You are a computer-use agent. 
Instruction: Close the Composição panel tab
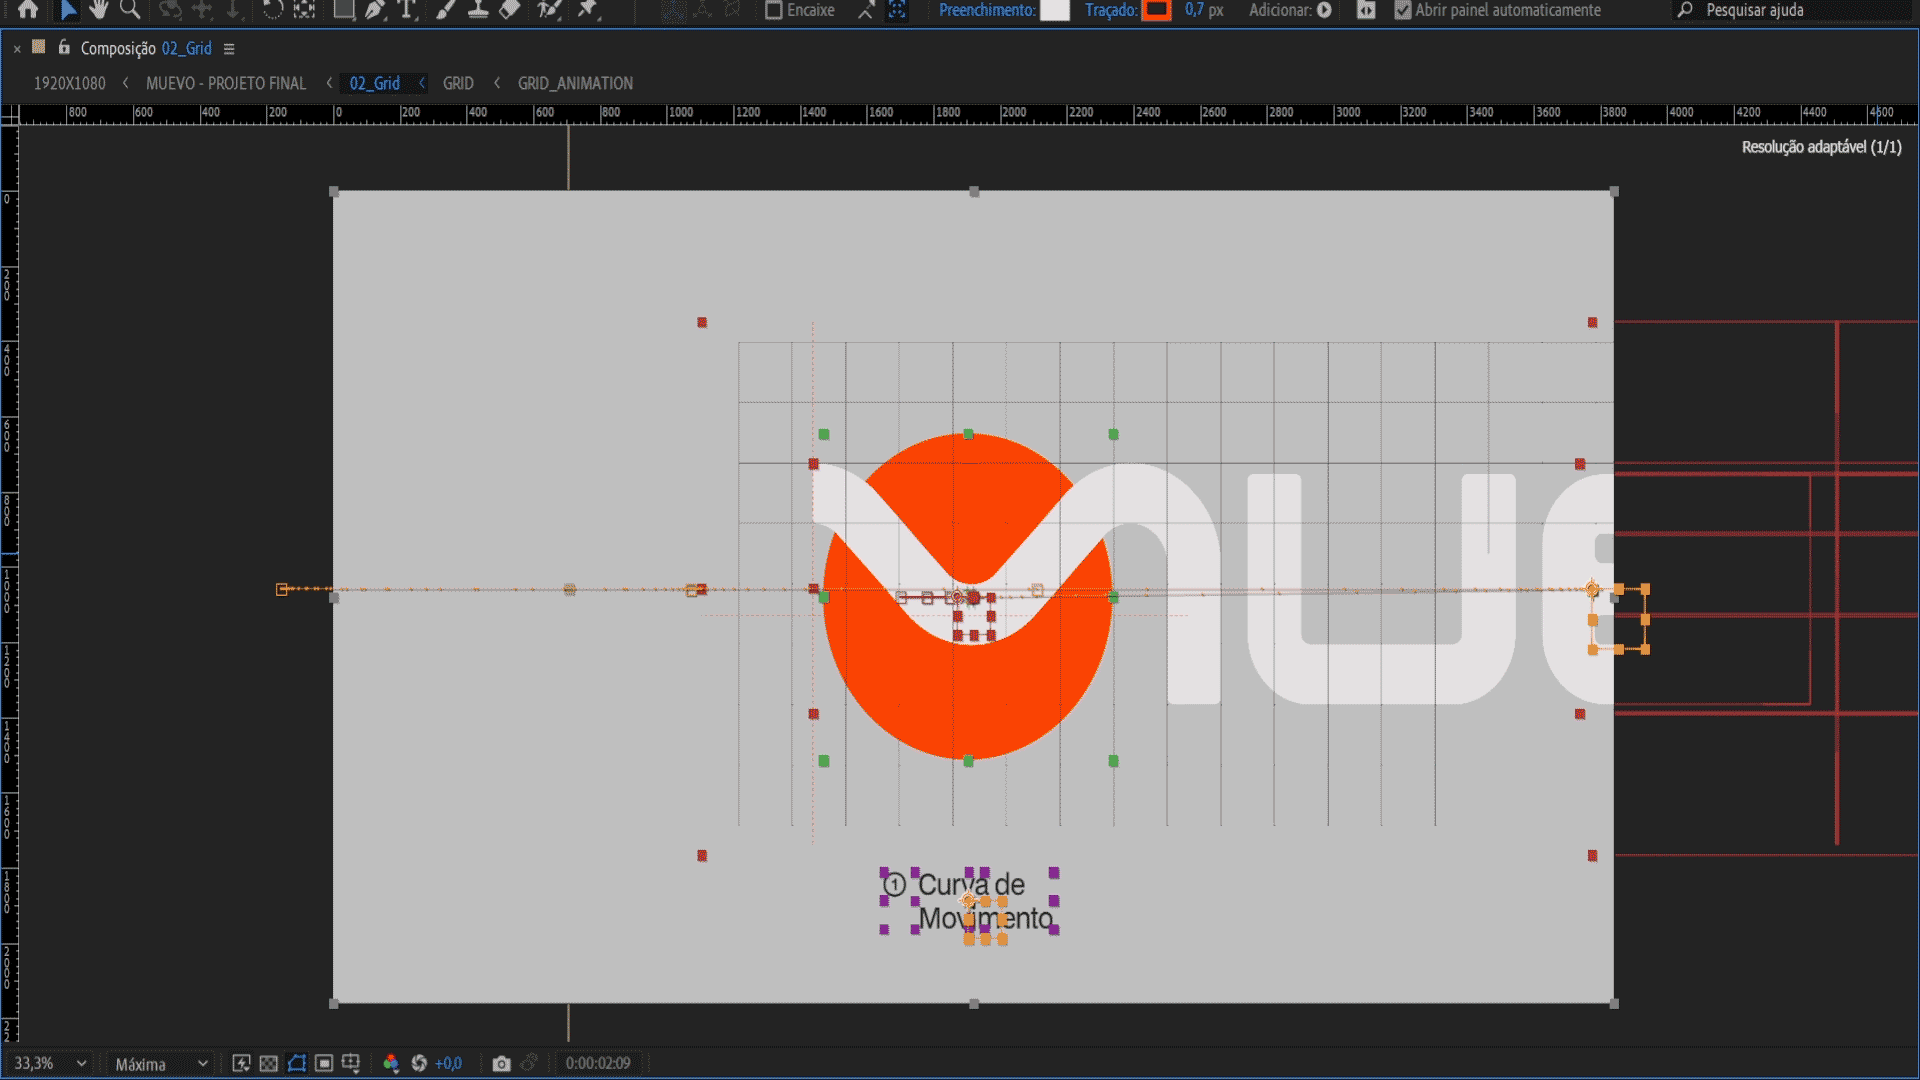[17, 48]
